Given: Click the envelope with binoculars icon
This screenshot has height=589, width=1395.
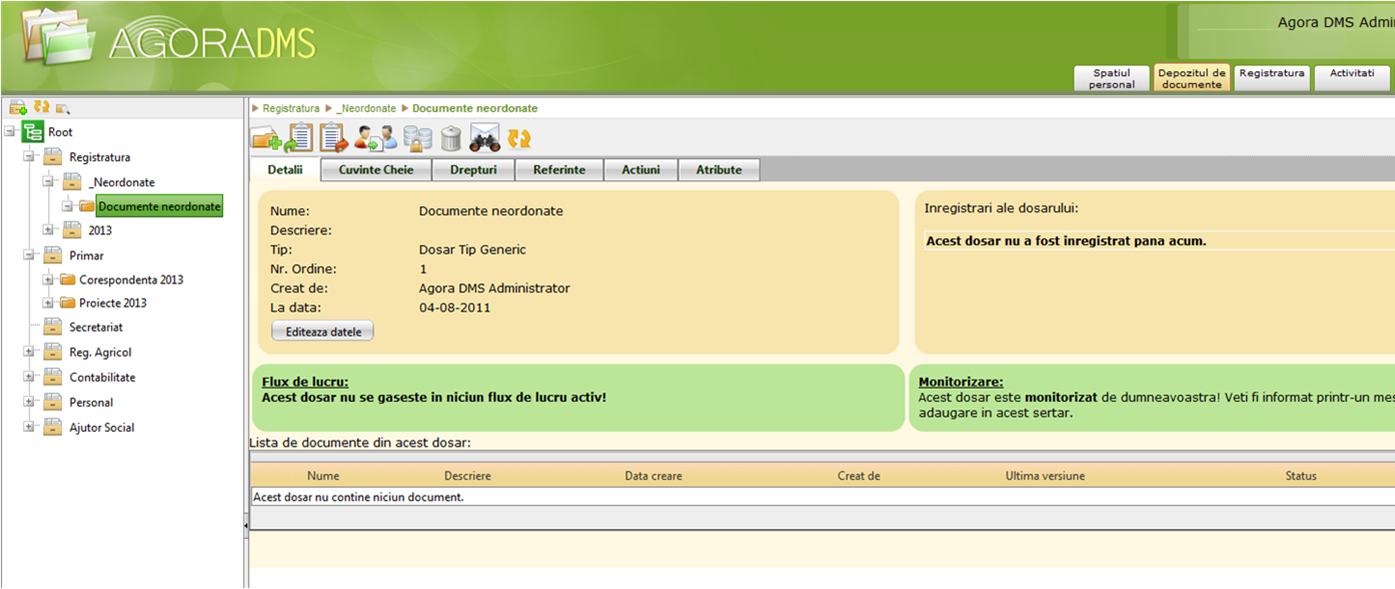Looking at the screenshot, I should coord(485,138).
